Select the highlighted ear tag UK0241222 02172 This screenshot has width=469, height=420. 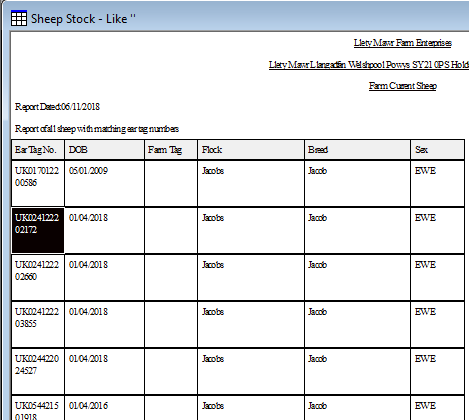(x=38, y=230)
